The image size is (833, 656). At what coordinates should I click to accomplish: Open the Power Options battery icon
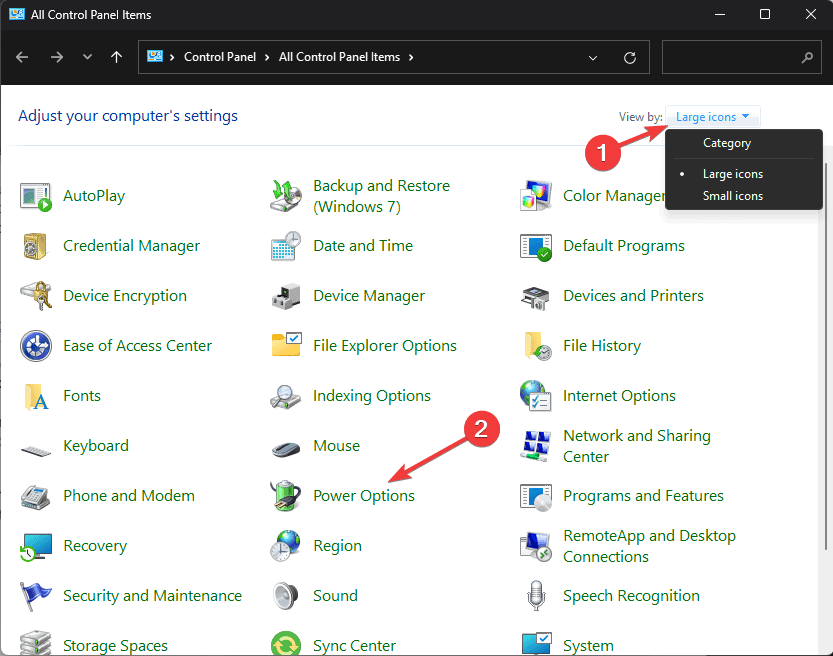click(286, 496)
